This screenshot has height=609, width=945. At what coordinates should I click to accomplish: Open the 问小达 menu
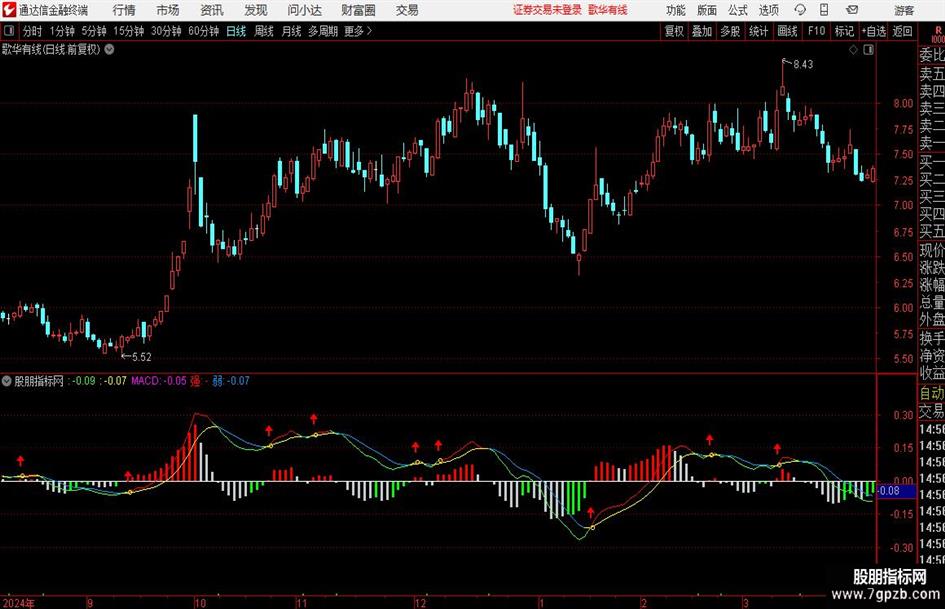[304, 10]
